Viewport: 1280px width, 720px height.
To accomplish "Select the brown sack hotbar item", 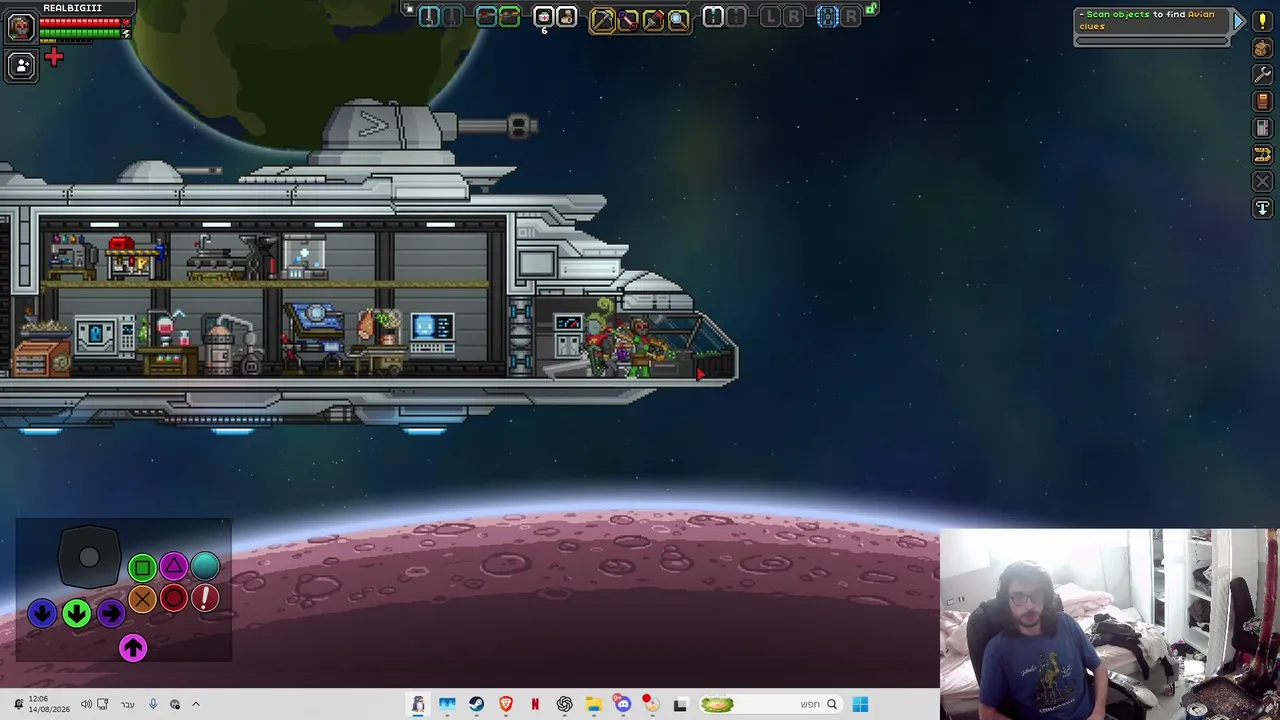I will 567,17.
